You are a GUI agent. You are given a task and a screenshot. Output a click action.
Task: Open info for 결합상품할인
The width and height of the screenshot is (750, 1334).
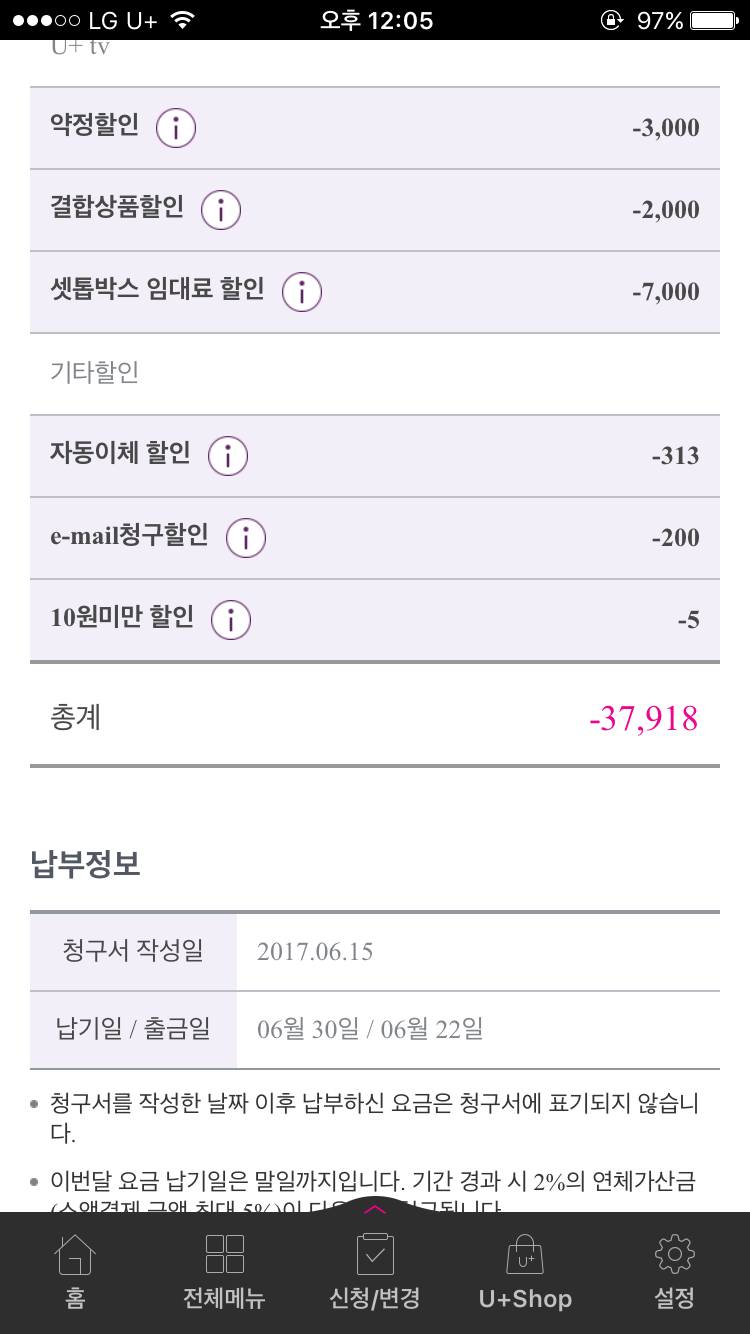point(221,210)
